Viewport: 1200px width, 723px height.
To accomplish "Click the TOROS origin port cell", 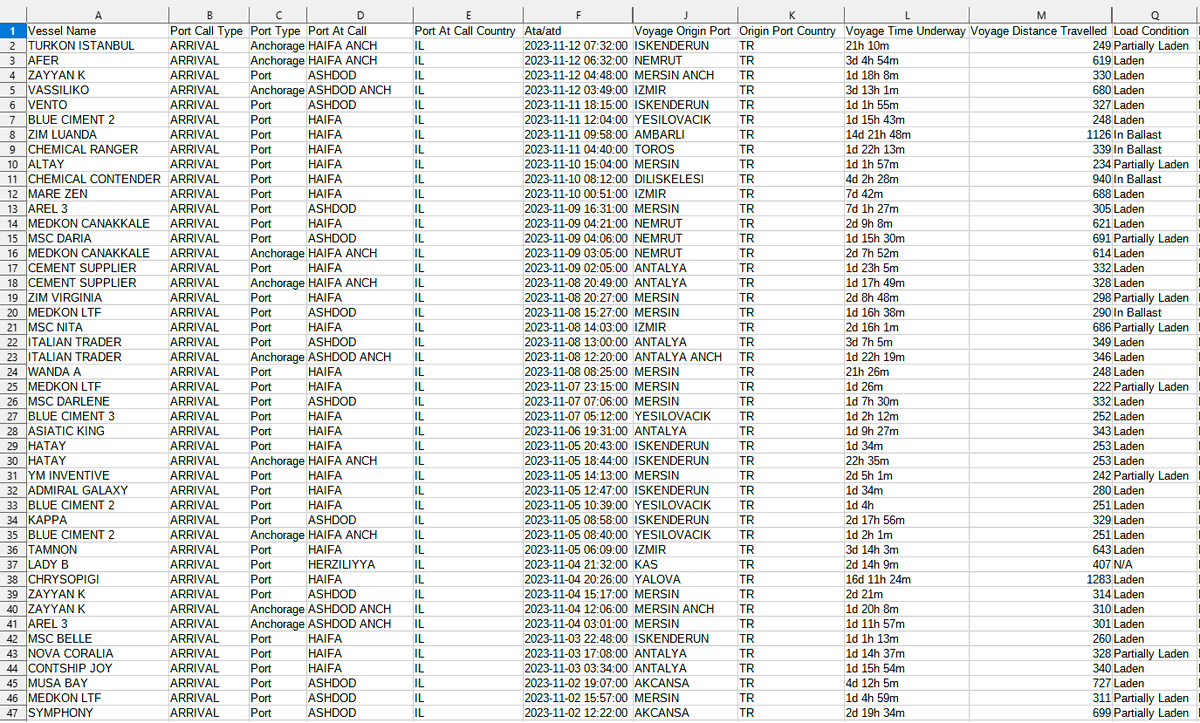I will point(685,150).
